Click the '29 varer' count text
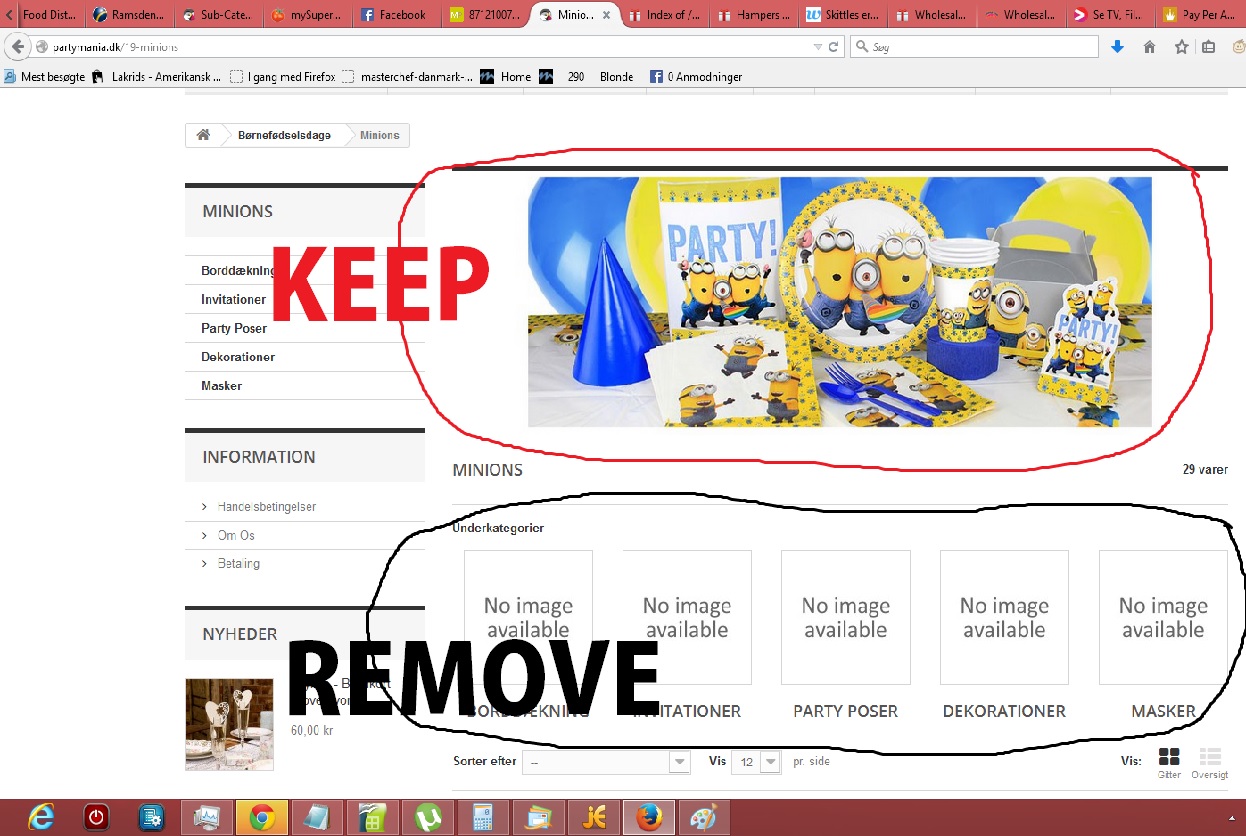 pyautogui.click(x=1204, y=469)
